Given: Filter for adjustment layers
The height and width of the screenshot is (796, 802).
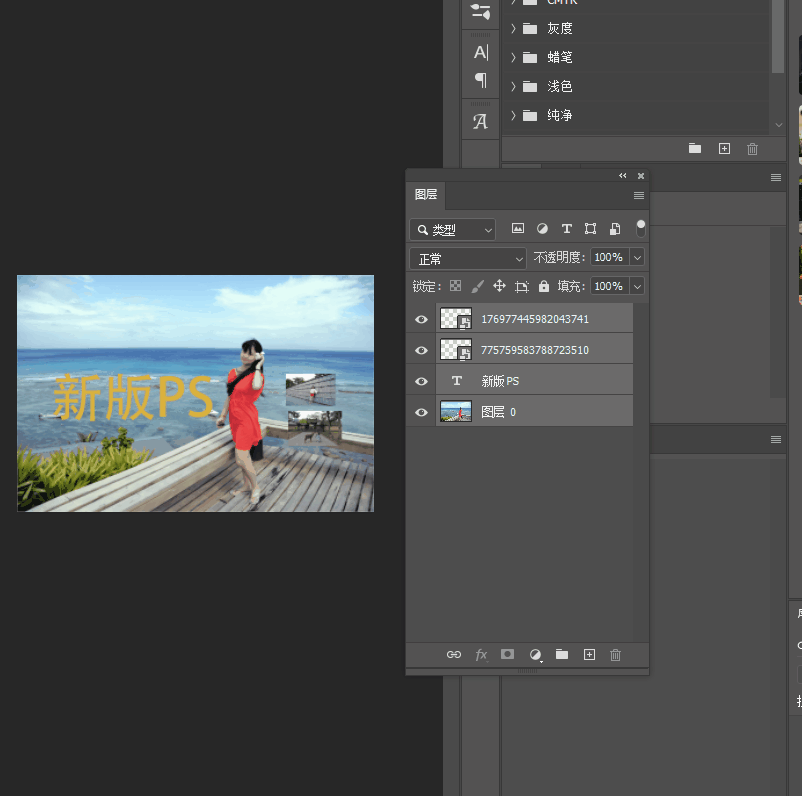Looking at the screenshot, I should [x=542, y=229].
